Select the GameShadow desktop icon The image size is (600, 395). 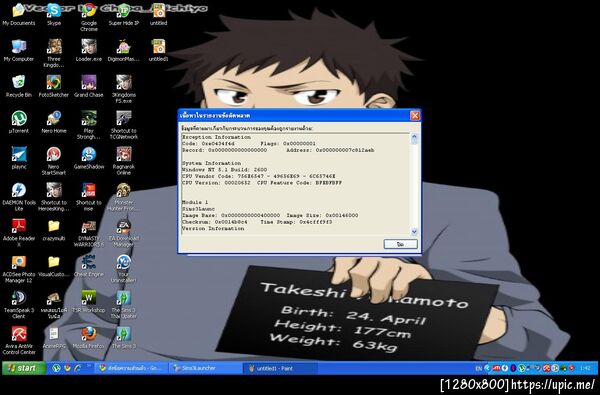[89, 158]
